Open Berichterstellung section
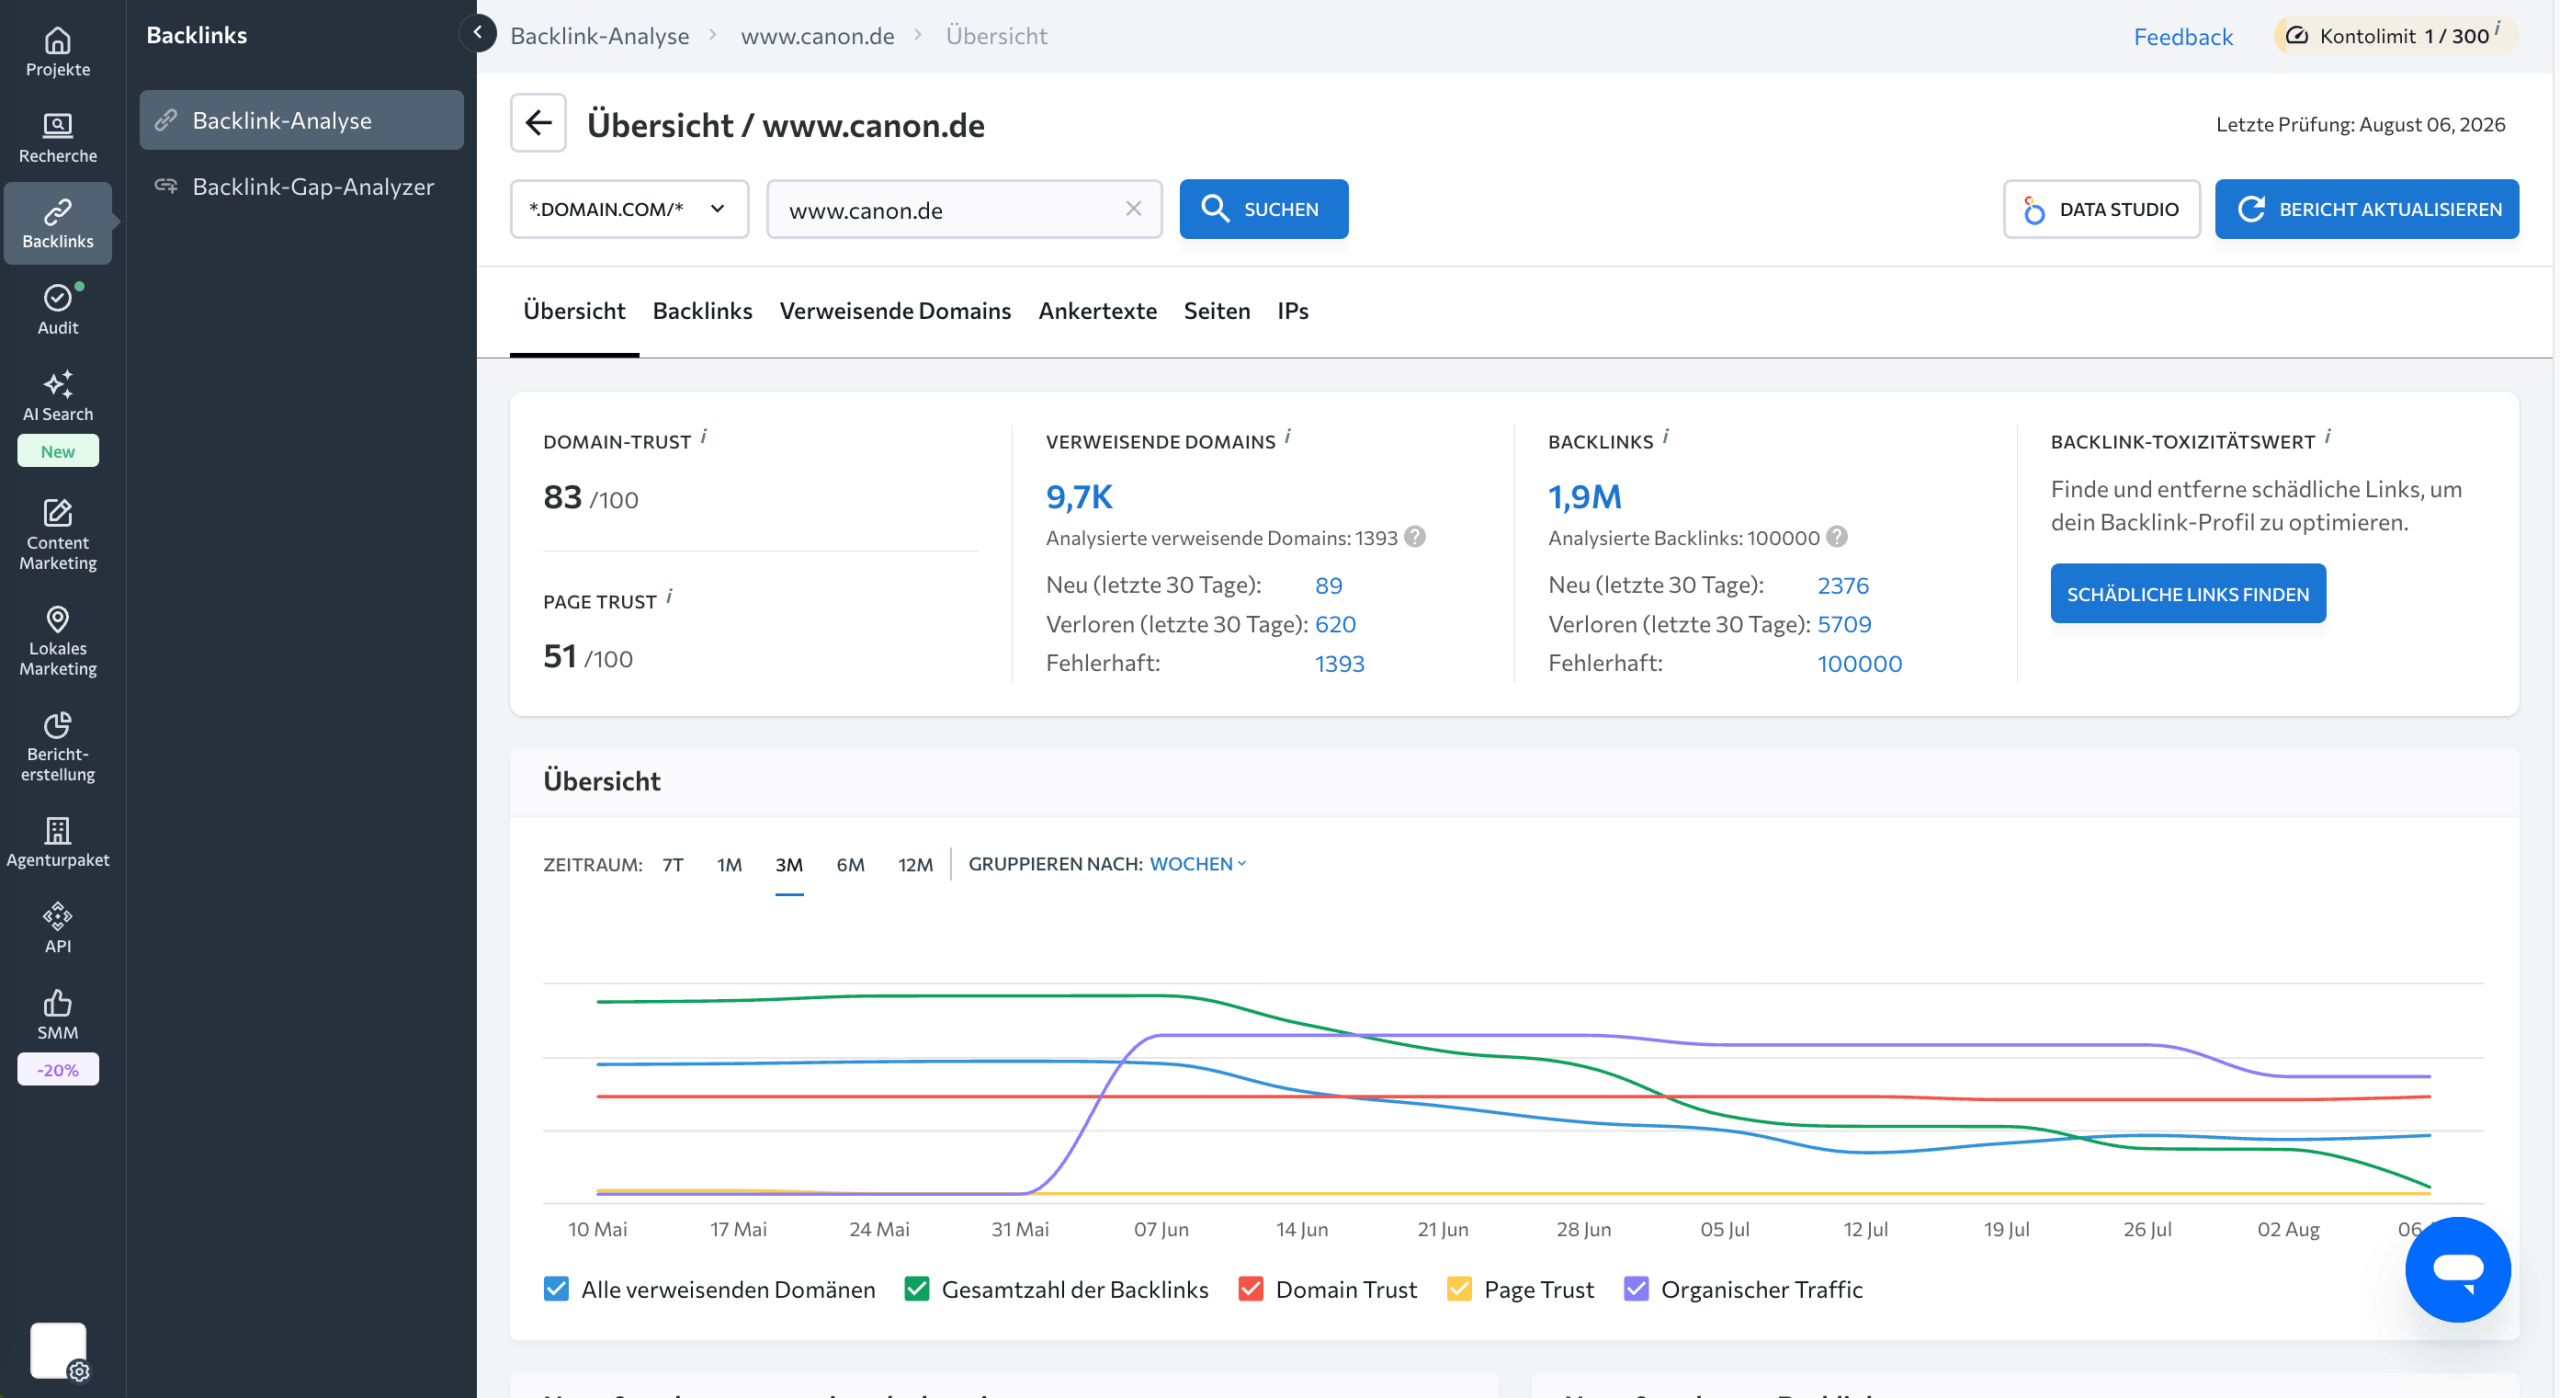 [x=58, y=747]
